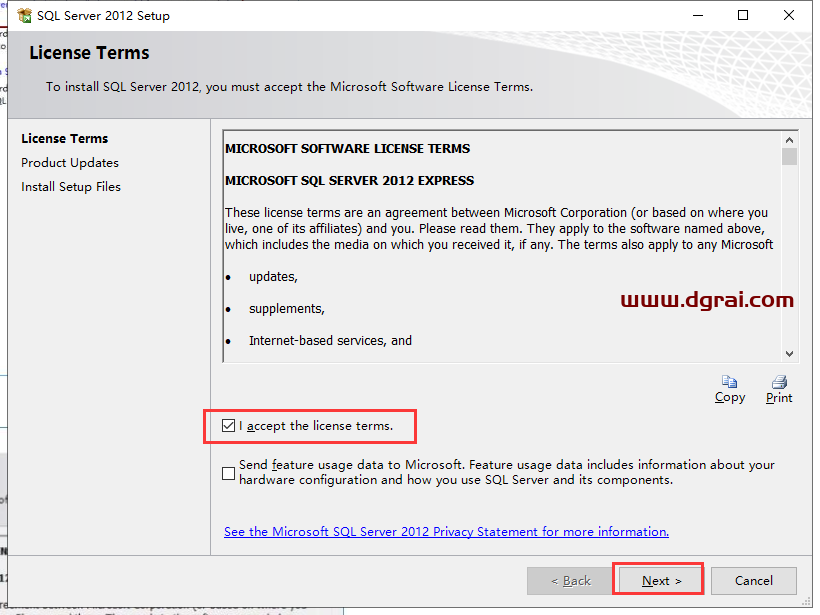Select Install Setup Files step in sidebar
The height and width of the screenshot is (615, 820).
[71, 187]
